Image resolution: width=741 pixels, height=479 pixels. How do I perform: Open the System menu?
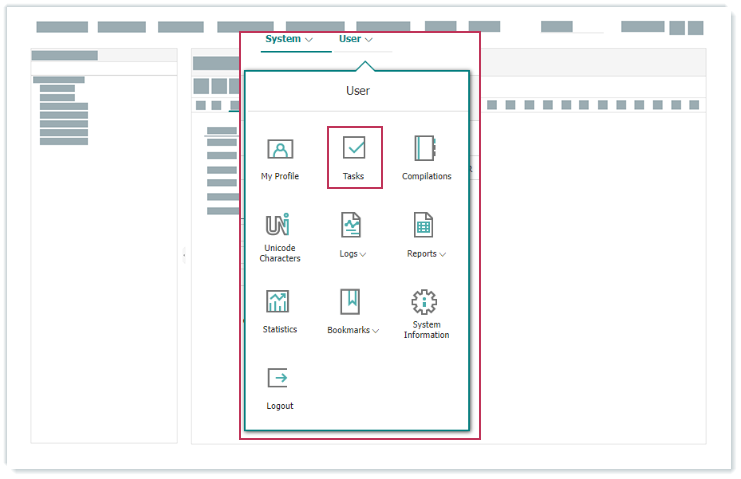(283, 39)
